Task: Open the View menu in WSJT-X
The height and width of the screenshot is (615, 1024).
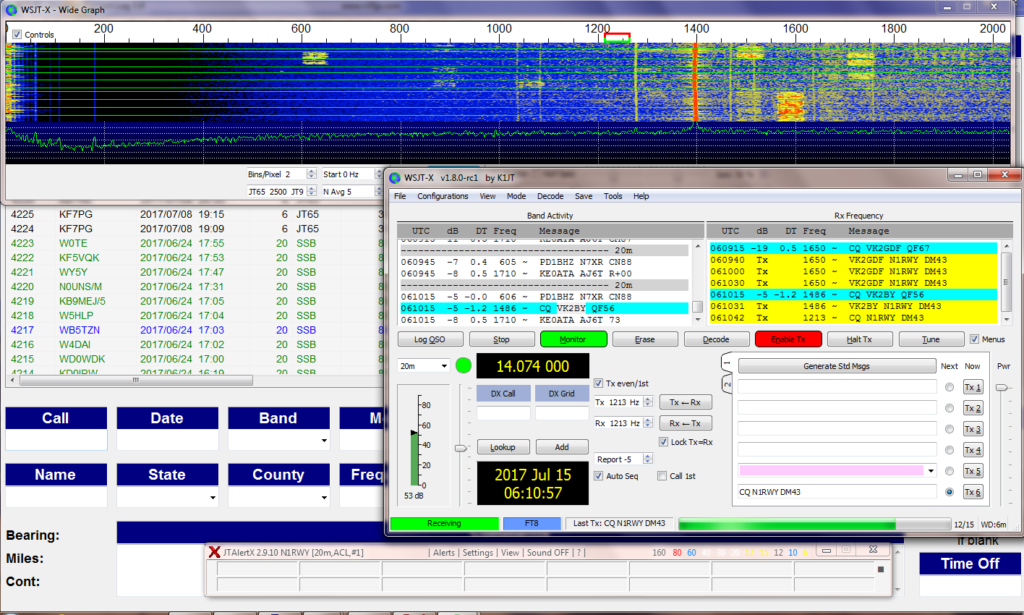Action: click(487, 196)
